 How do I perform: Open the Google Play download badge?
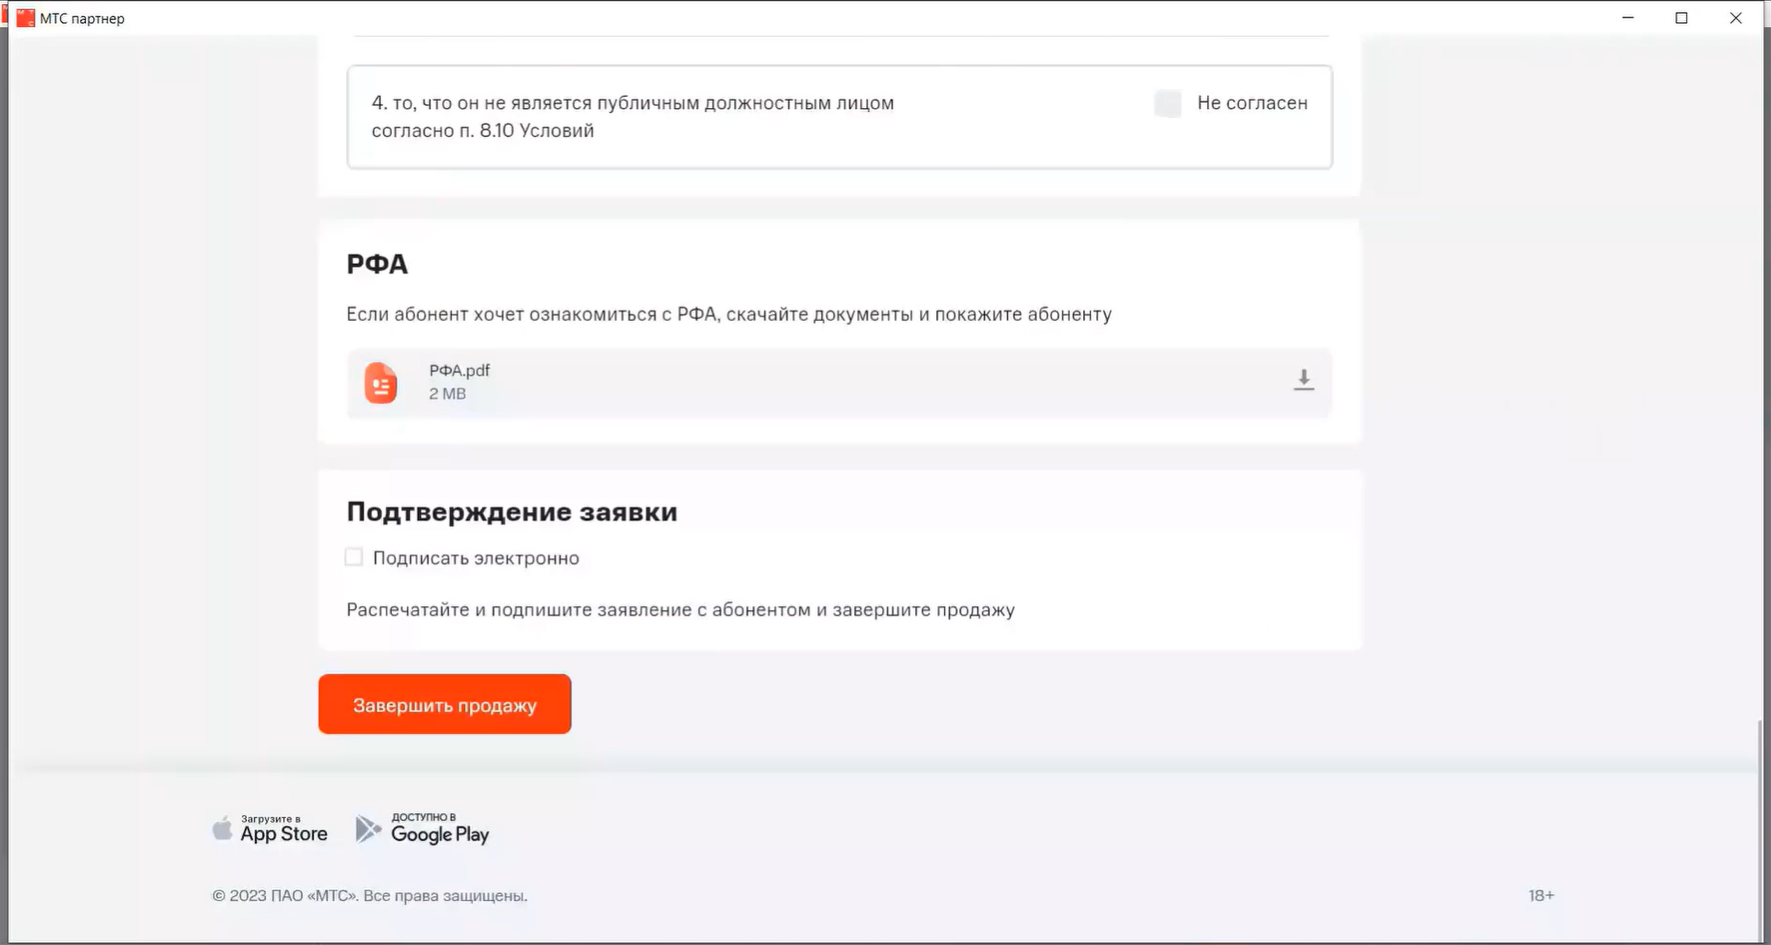click(x=423, y=829)
